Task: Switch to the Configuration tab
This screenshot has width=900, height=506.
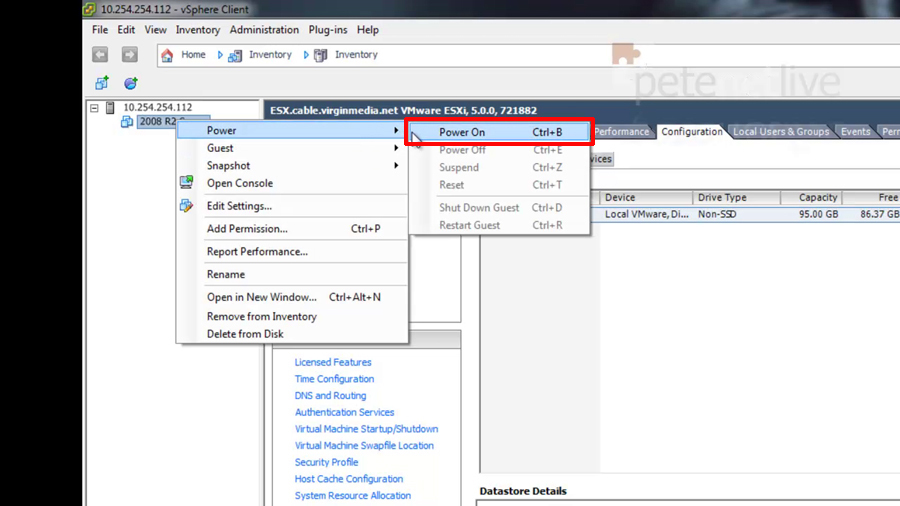Action: 692,131
